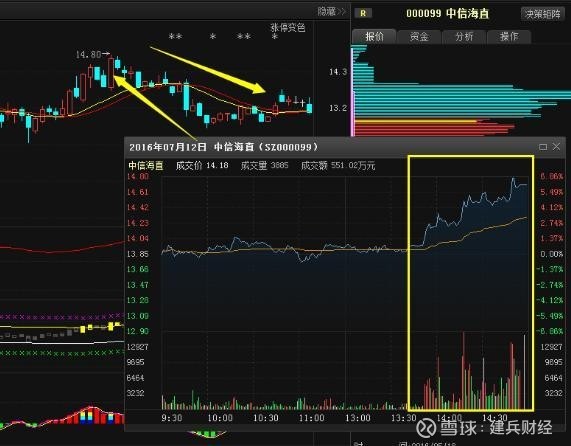
Task: Click the 14.3 label on distribution chart
Action: 338,72
